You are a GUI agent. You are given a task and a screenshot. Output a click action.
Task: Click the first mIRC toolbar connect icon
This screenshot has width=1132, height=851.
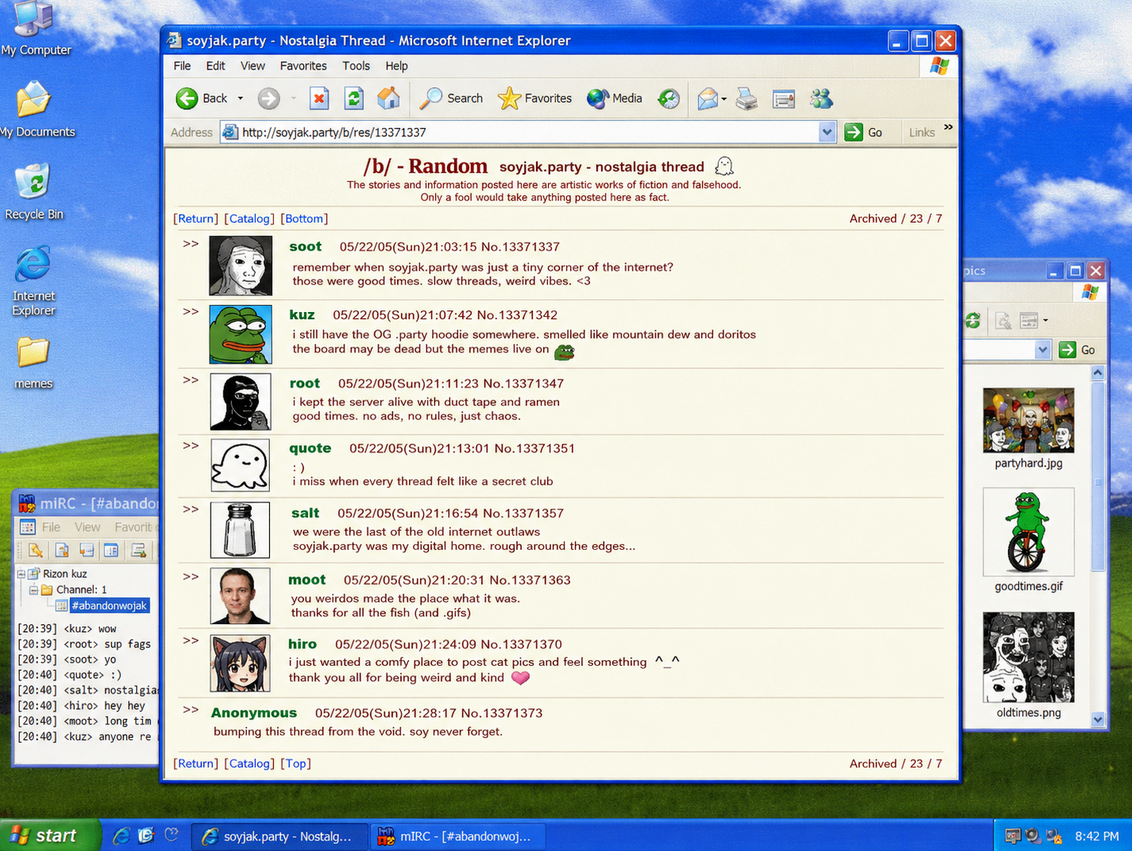point(35,551)
